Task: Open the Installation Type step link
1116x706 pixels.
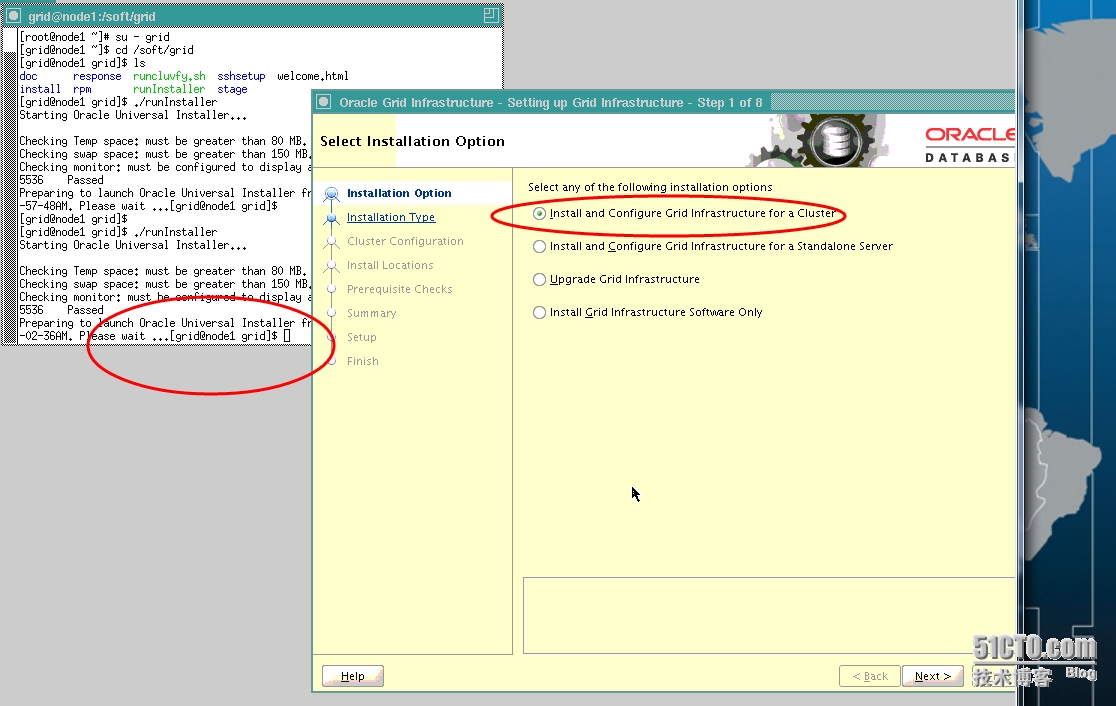Action: coord(391,217)
